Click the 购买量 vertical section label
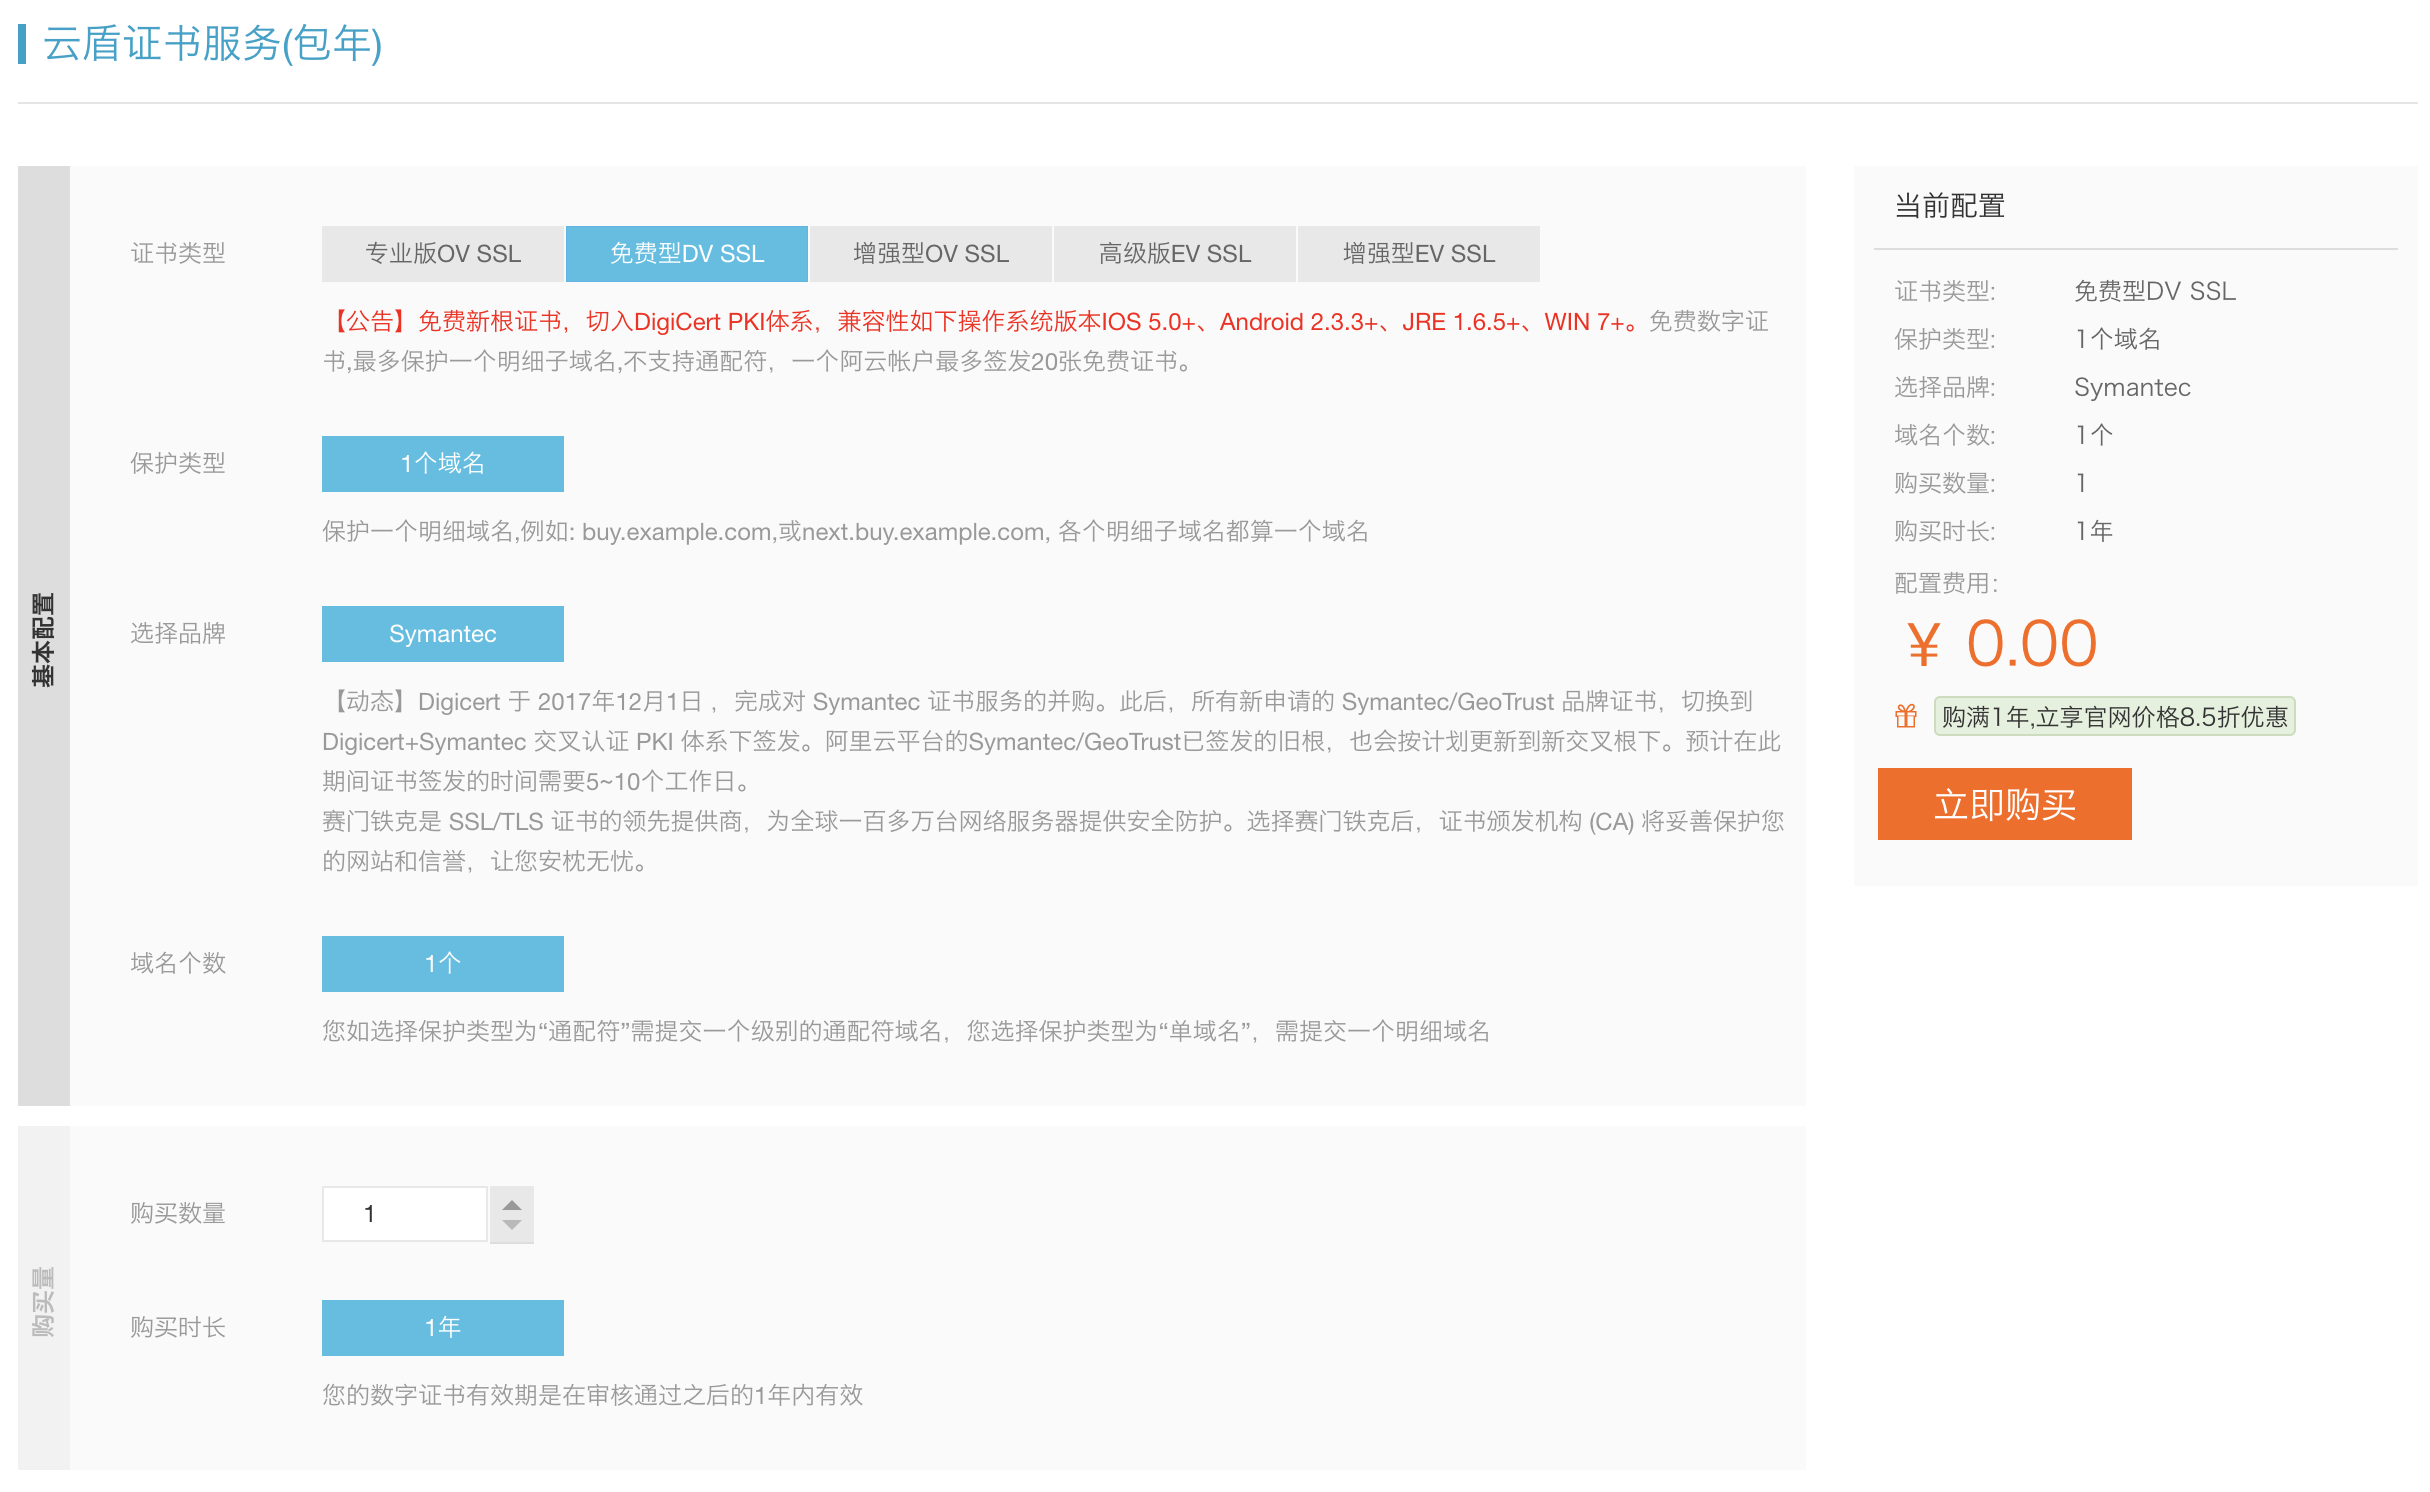The image size is (2430, 1492). (x=43, y=1300)
